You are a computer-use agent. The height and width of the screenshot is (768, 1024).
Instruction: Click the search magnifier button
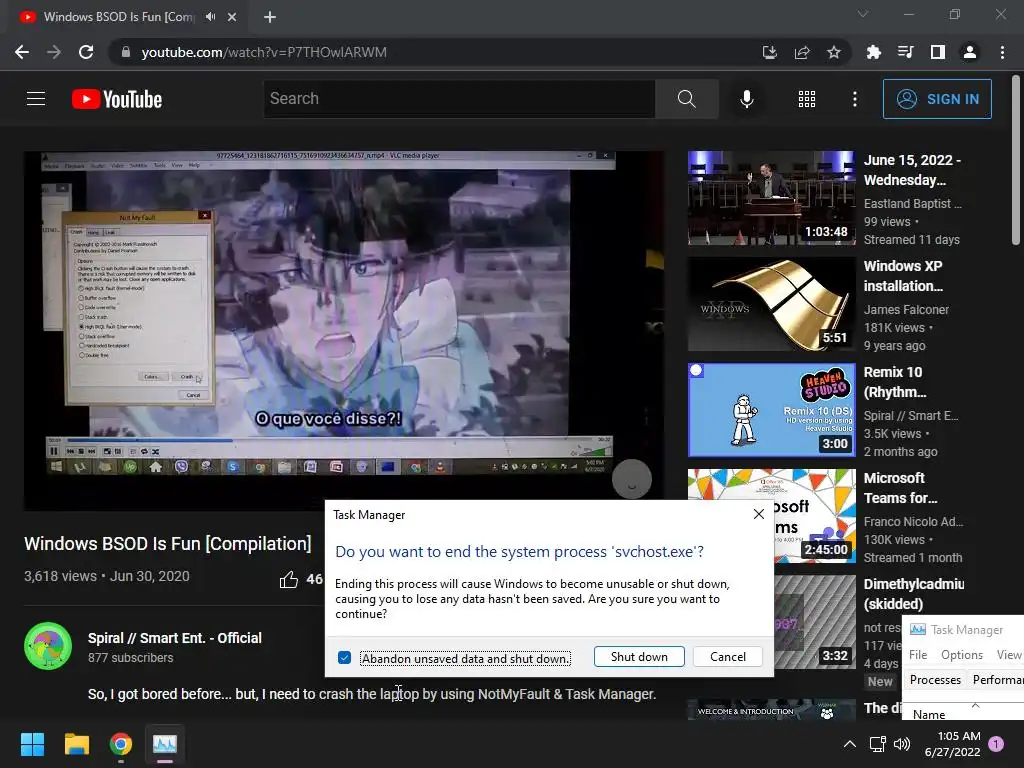pos(686,99)
